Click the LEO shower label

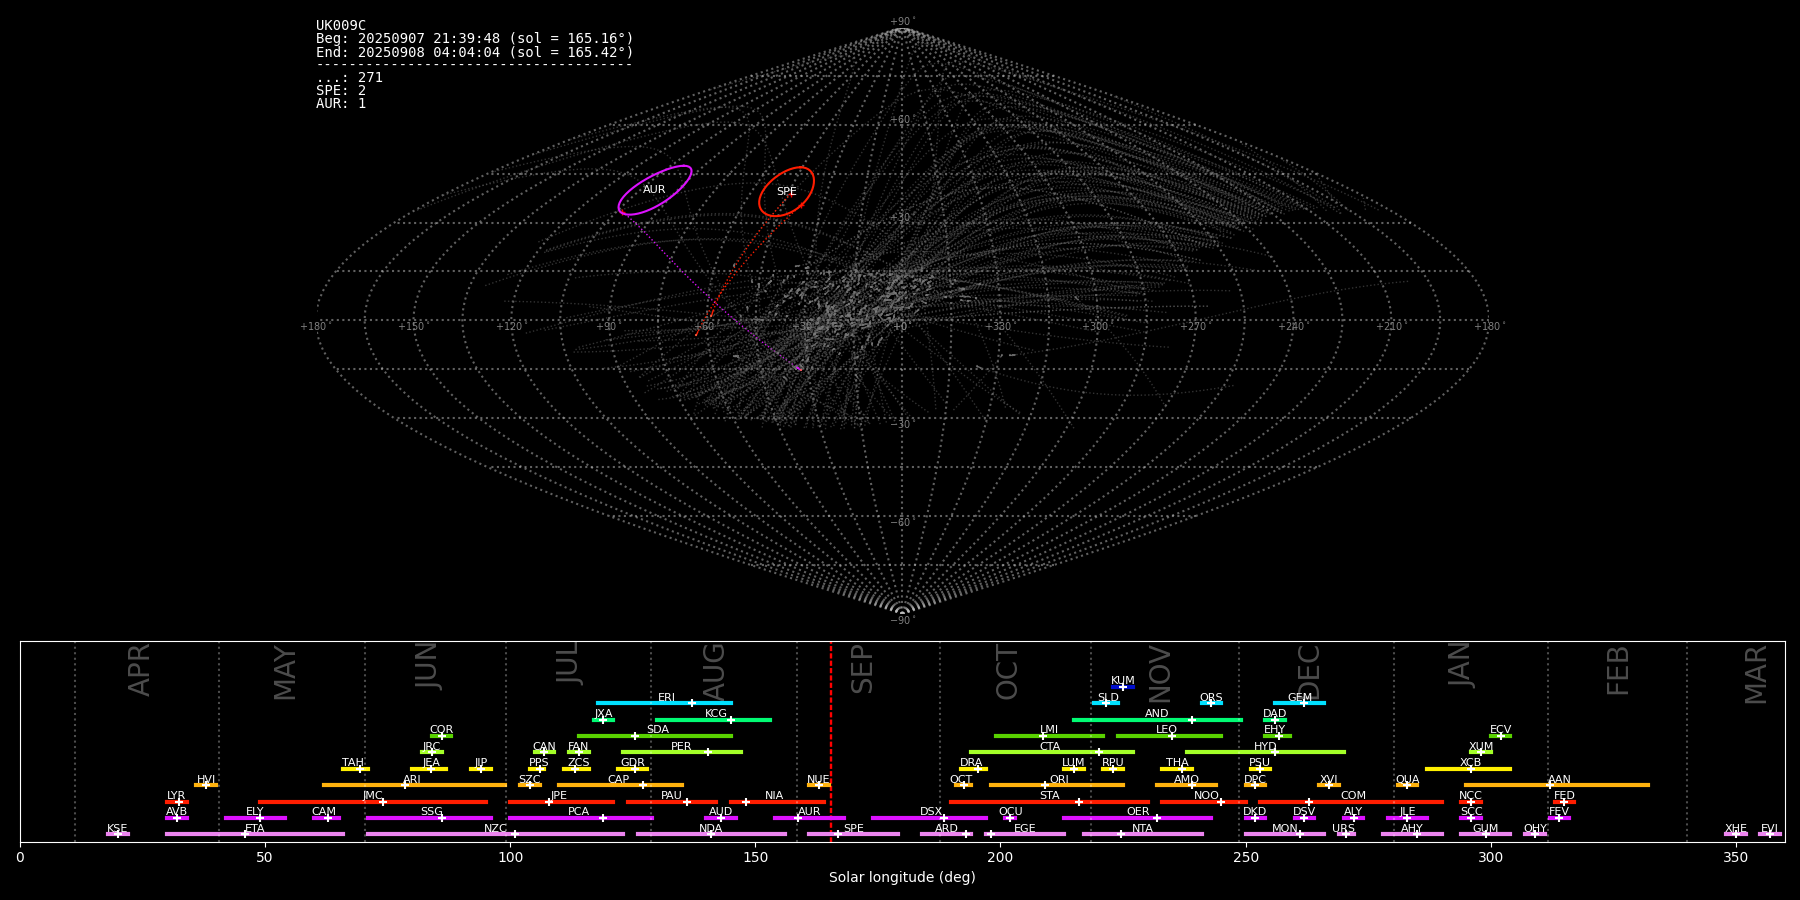[1167, 730]
